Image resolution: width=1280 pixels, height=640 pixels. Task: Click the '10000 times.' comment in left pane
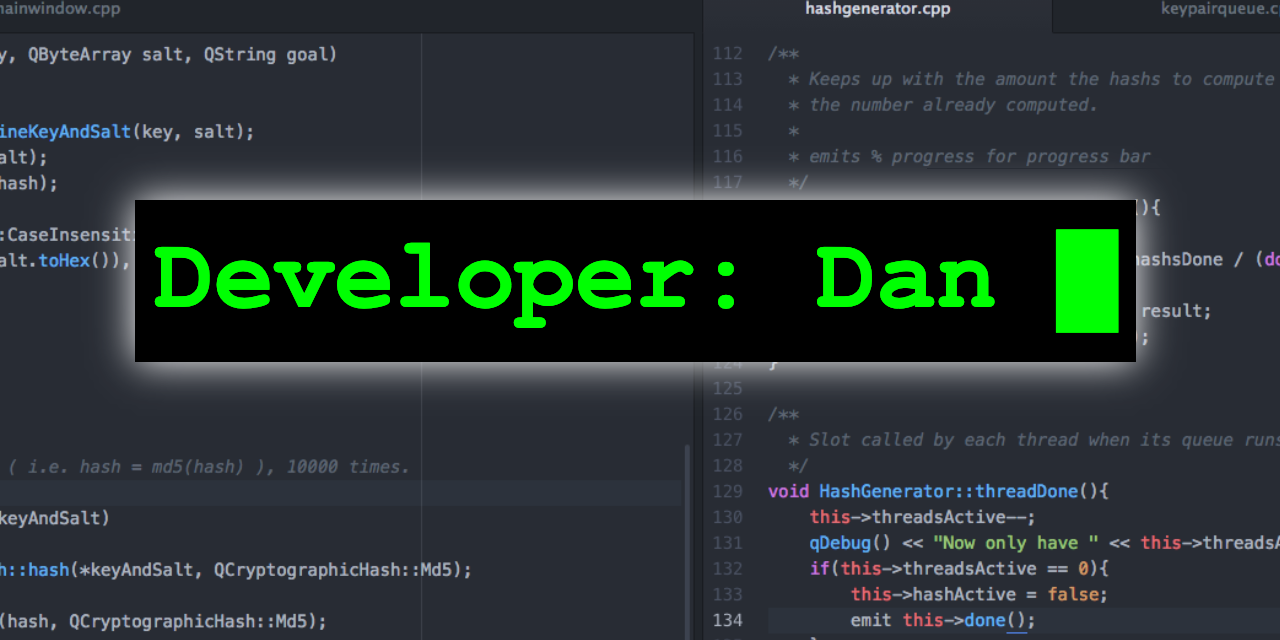[x=348, y=466]
